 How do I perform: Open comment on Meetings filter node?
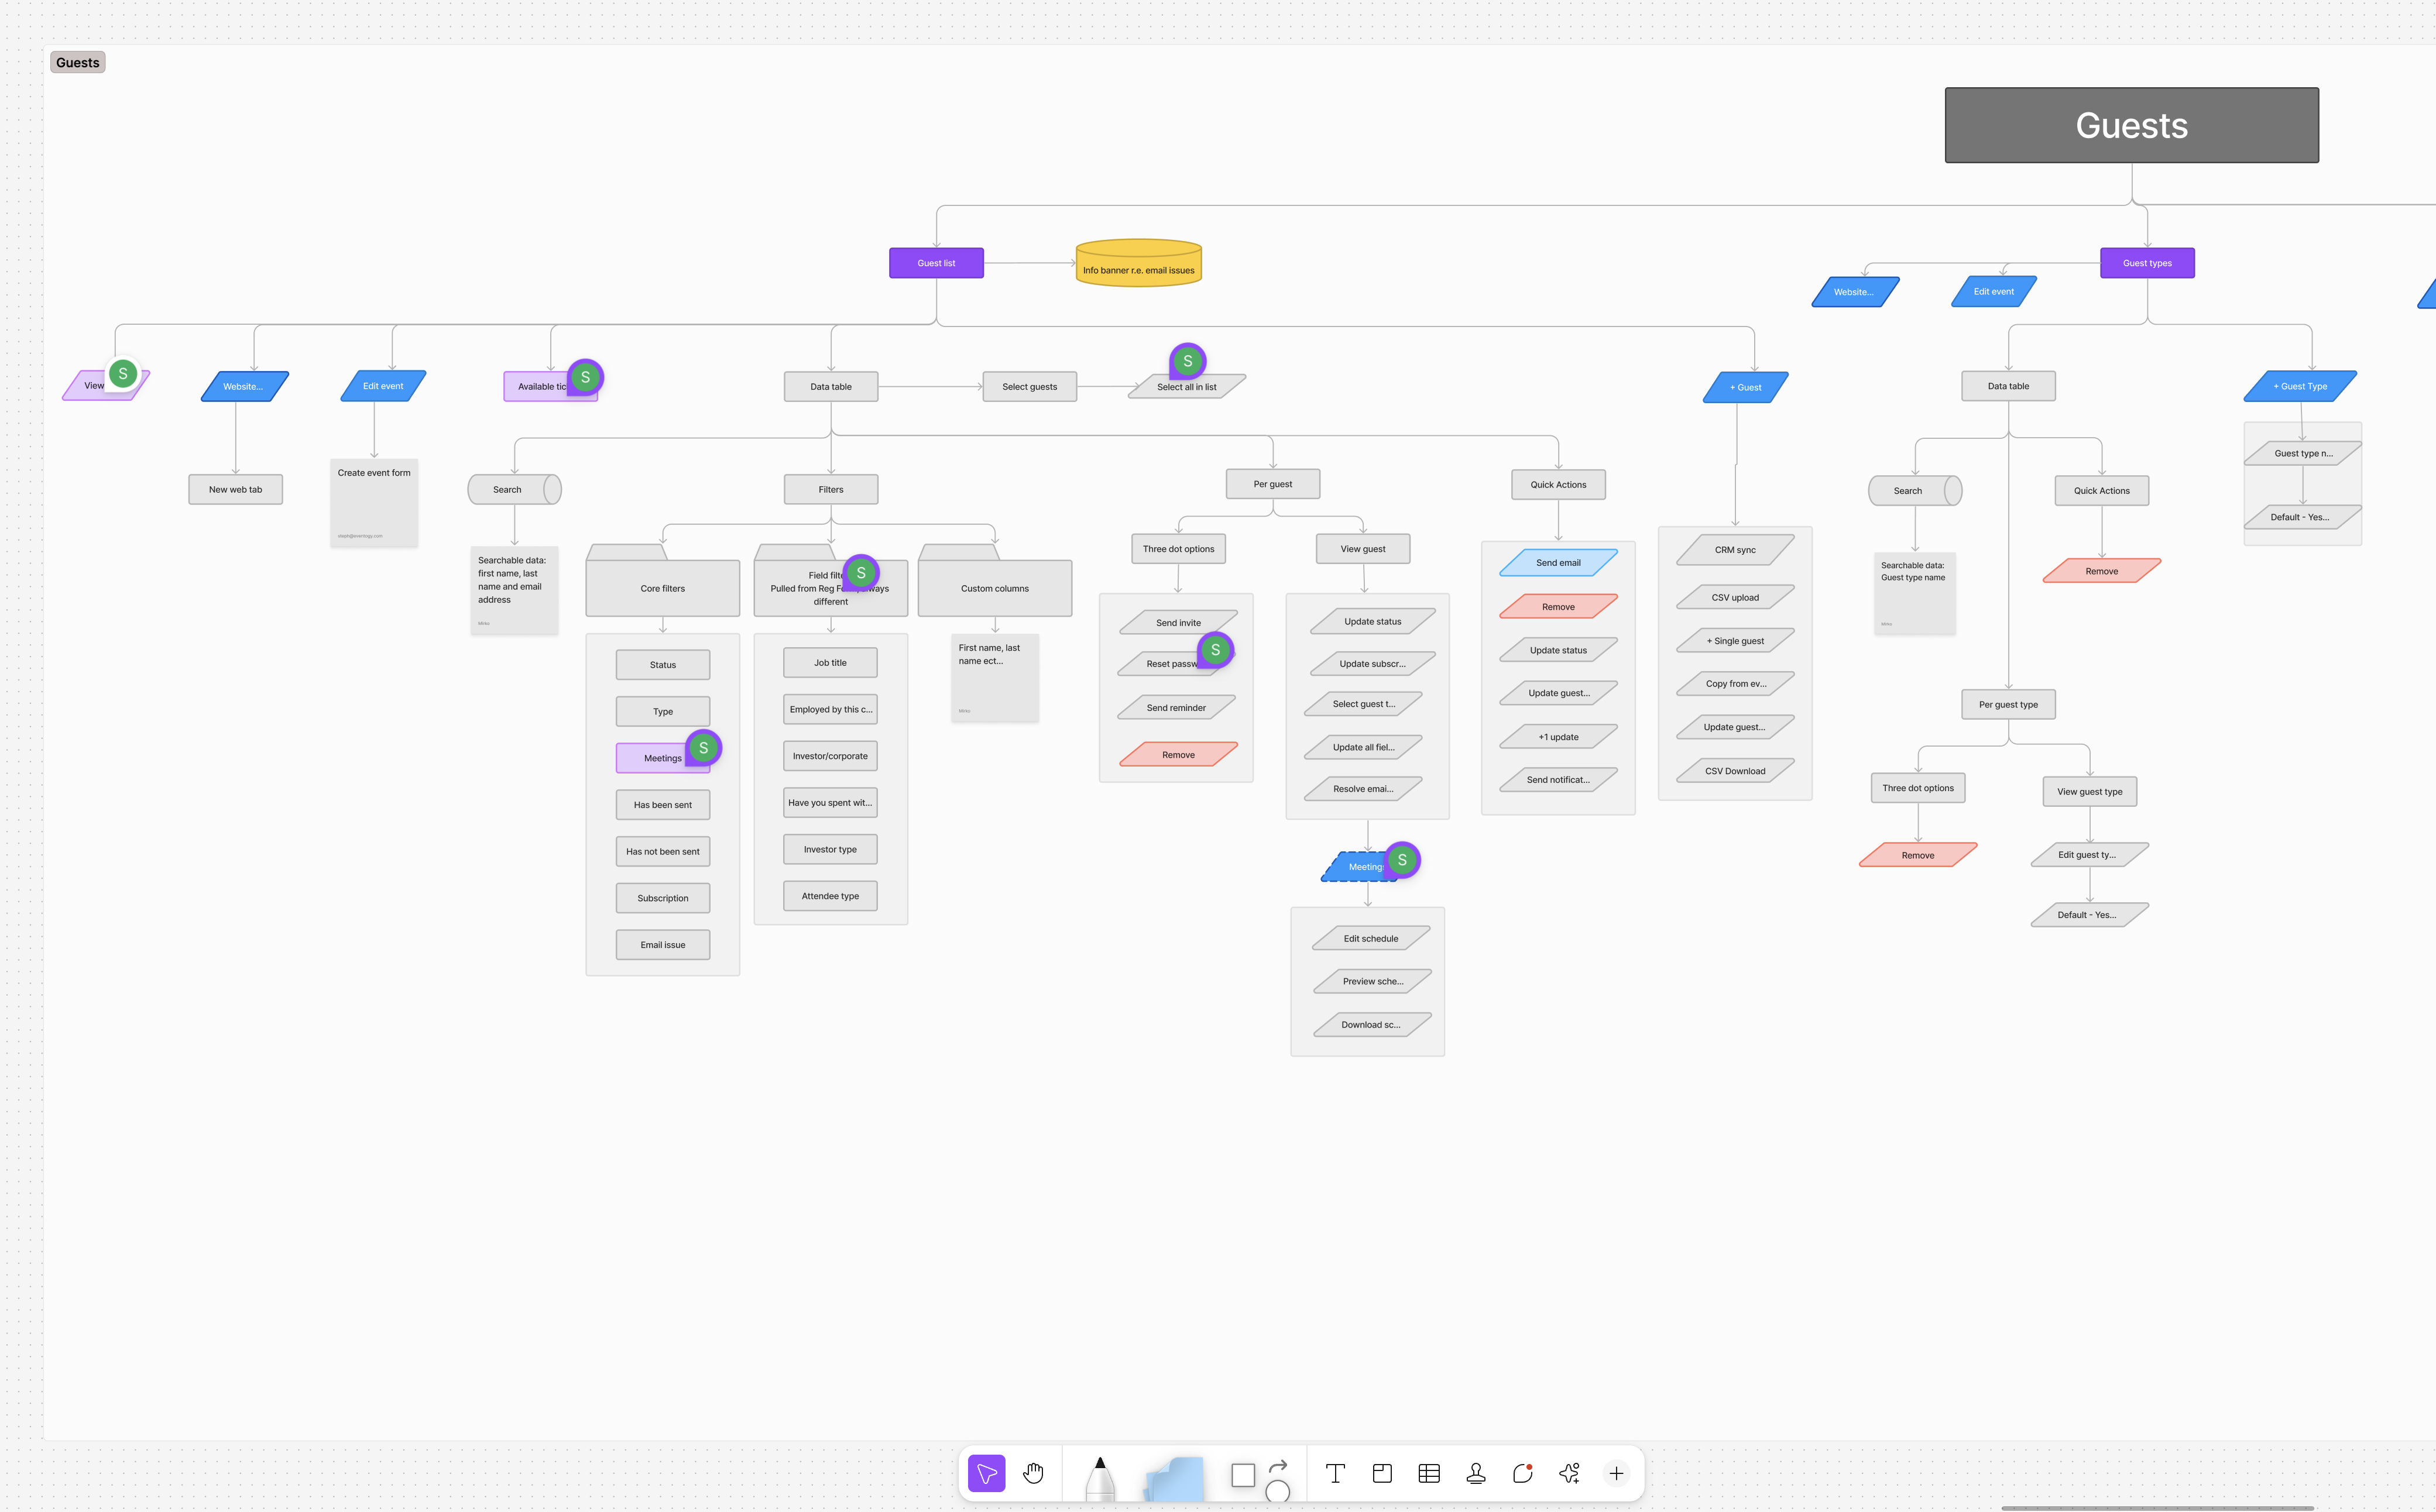click(703, 748)
